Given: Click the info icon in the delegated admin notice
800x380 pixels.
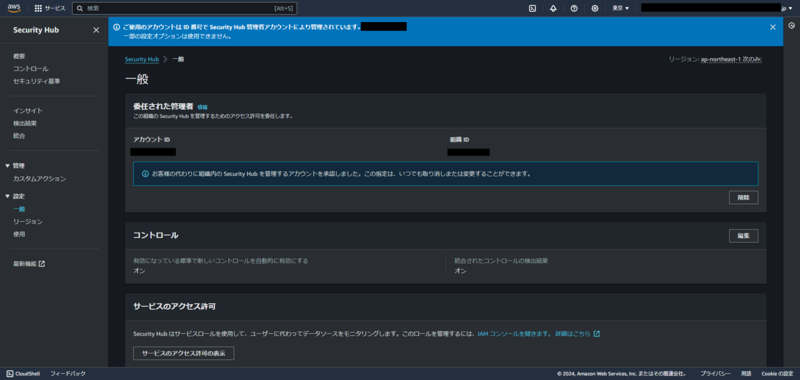Looking at the screenshot, I should 145,173.
